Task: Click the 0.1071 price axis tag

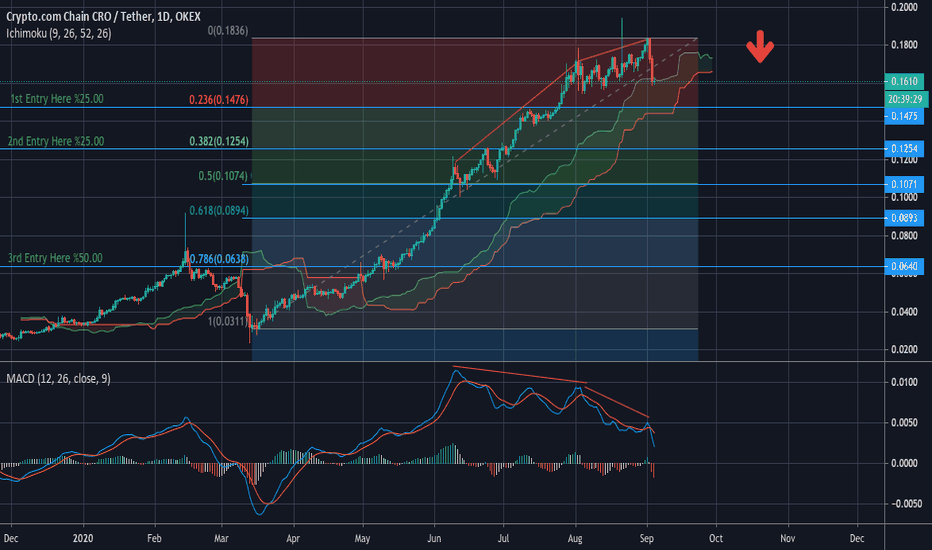Action: 904,184
